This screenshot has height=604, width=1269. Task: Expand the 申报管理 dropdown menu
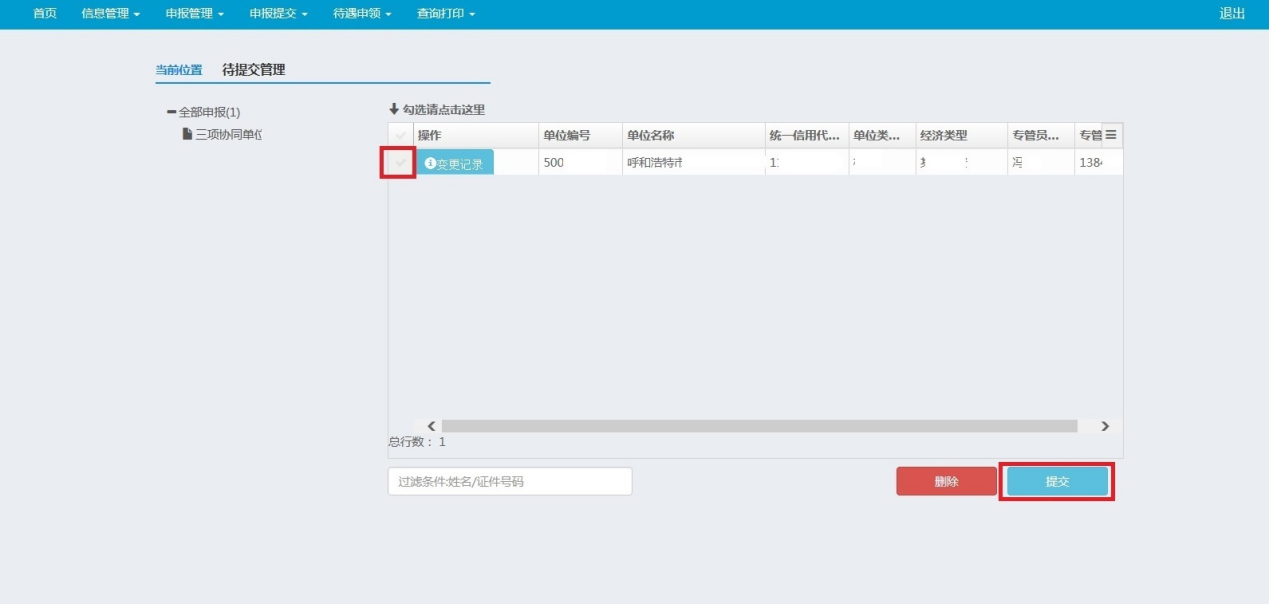pyautogui.click(x=194, y=14)
